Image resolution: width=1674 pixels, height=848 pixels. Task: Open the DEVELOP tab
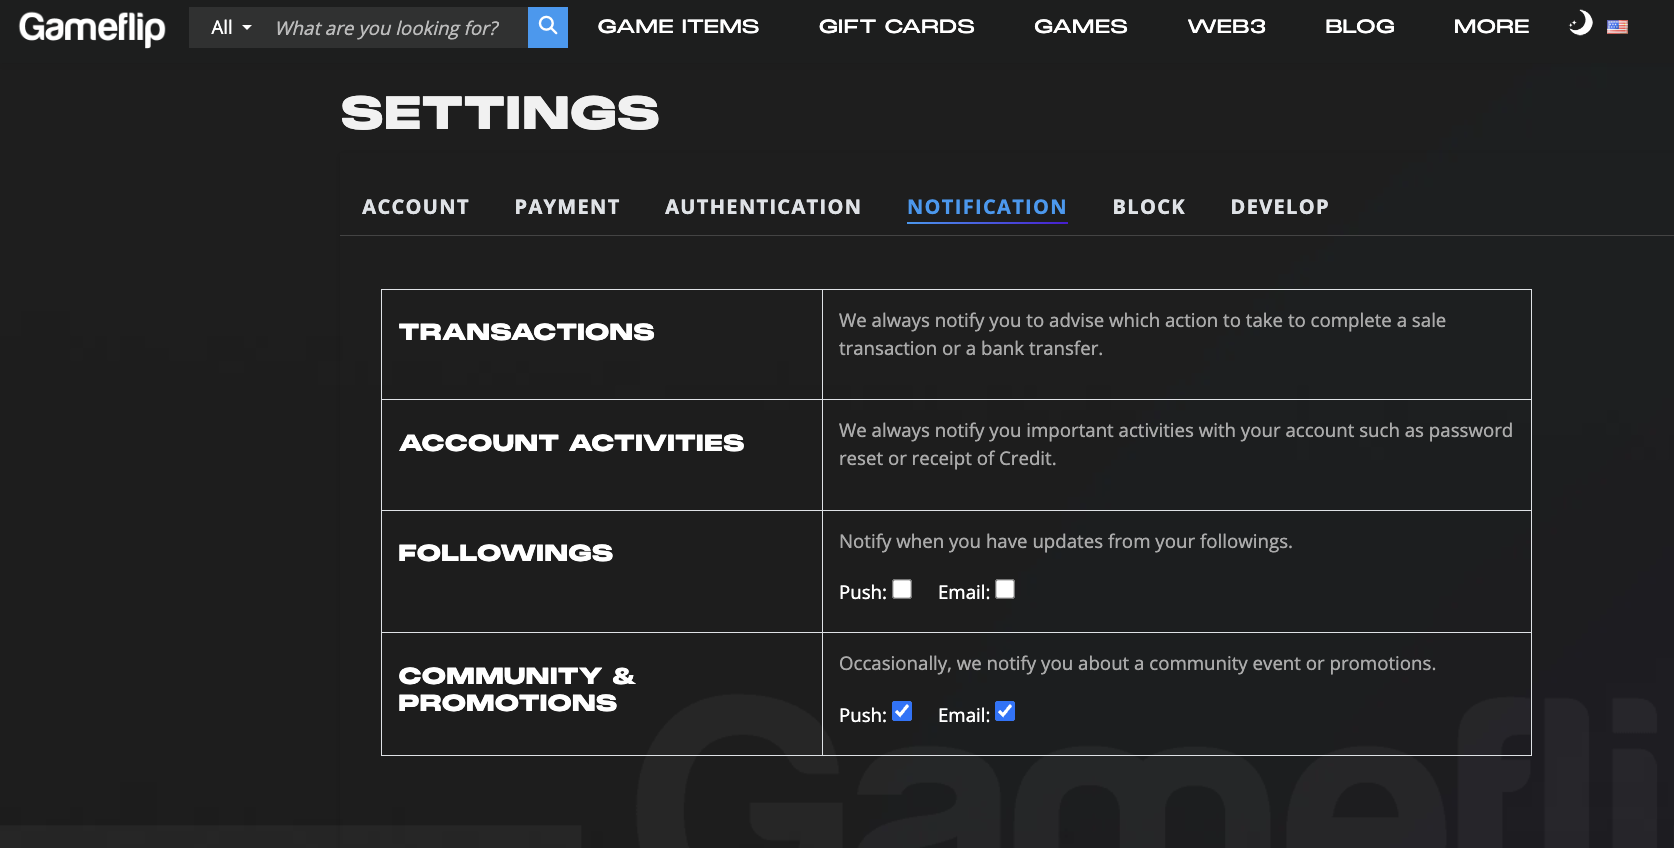click(1279, 207)
